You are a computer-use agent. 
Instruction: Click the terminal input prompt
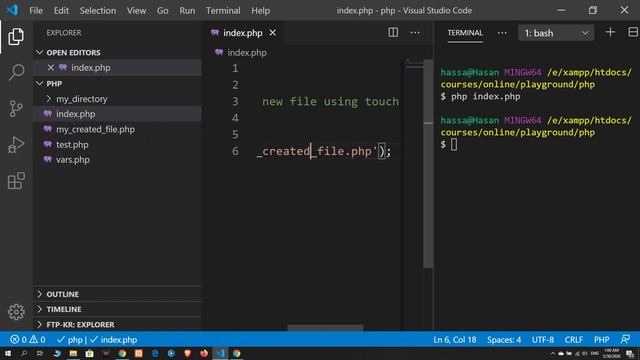coord(454,144)
